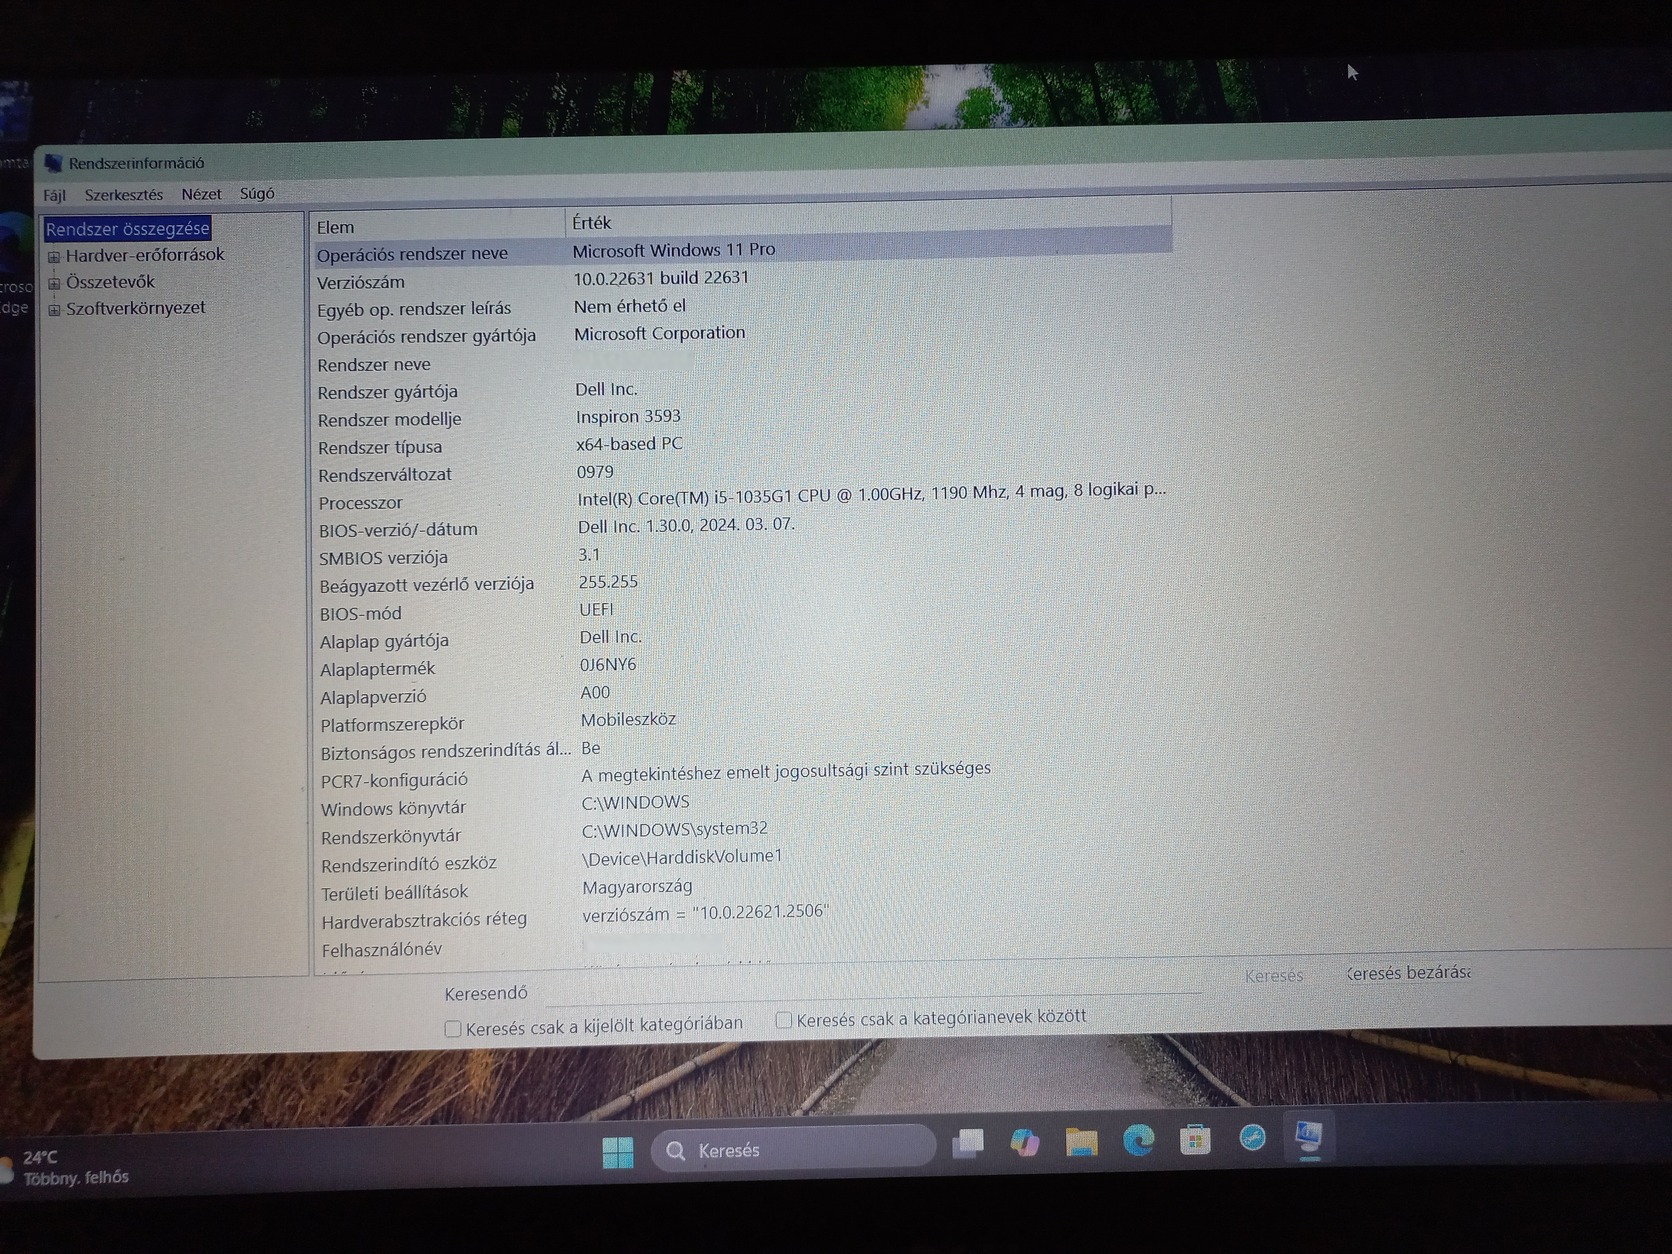Click the Területi beállítások value 'Magyarország'
The image size is (1672, 1254).
point(637,887)
